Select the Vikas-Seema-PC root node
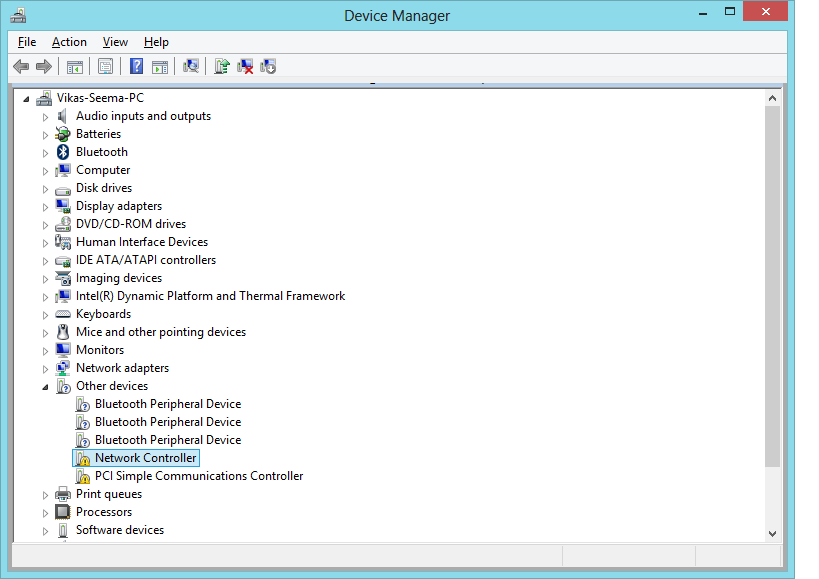The image size is (819, 579). point(101,98)
